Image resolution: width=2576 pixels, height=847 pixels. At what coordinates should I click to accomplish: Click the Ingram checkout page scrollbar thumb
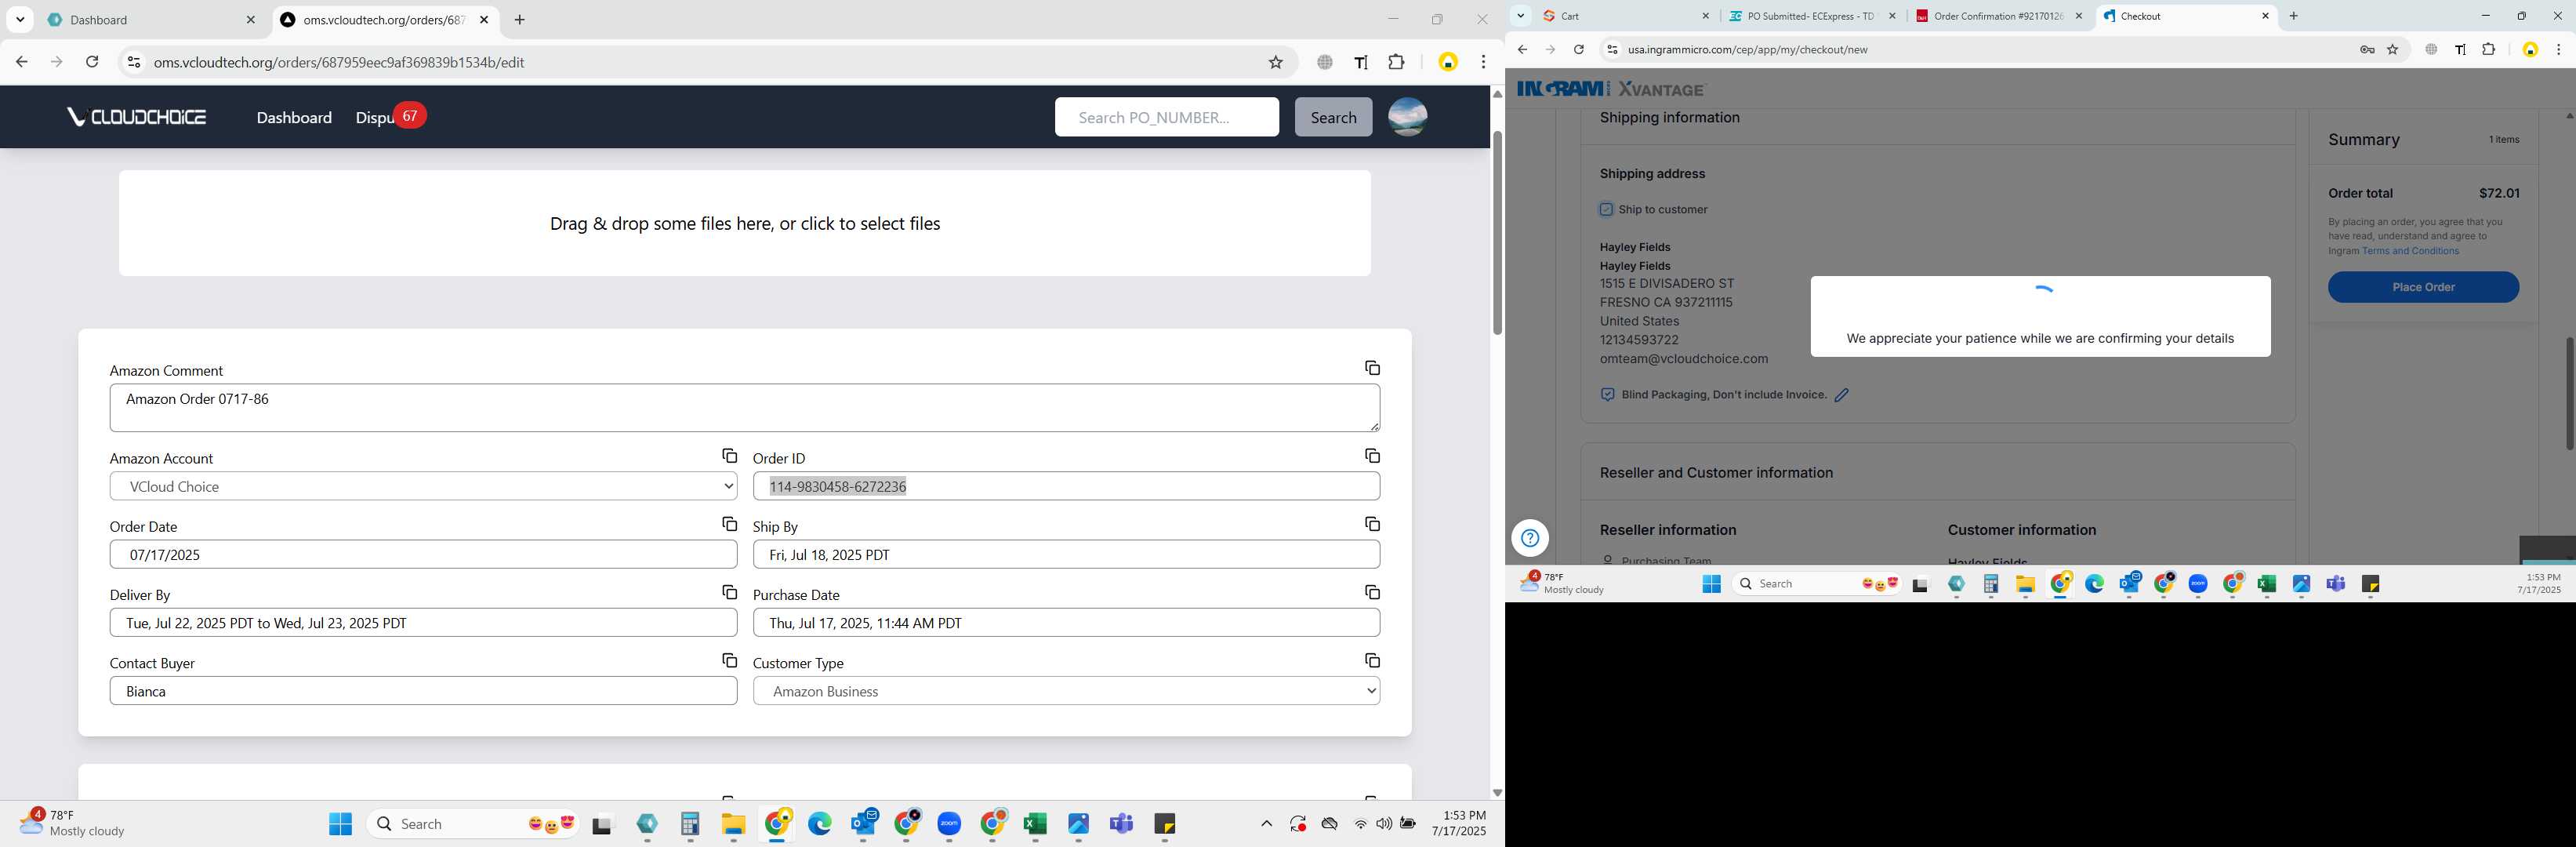(2569, 394)
